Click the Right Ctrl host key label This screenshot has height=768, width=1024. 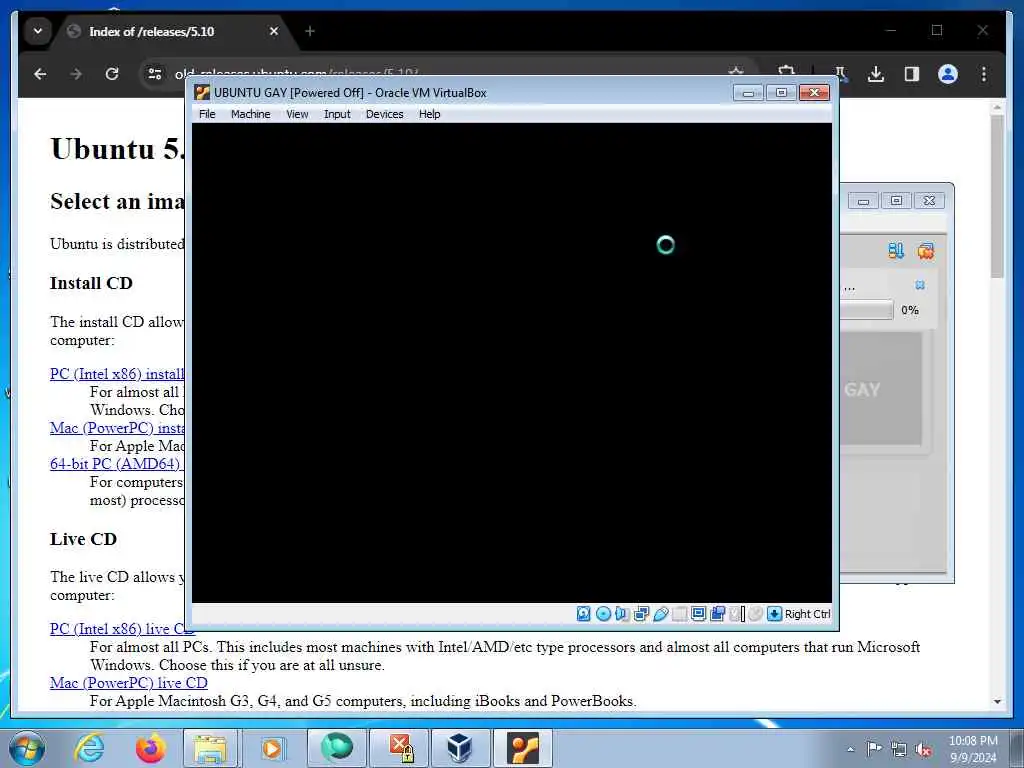click(x=807, y=614)
